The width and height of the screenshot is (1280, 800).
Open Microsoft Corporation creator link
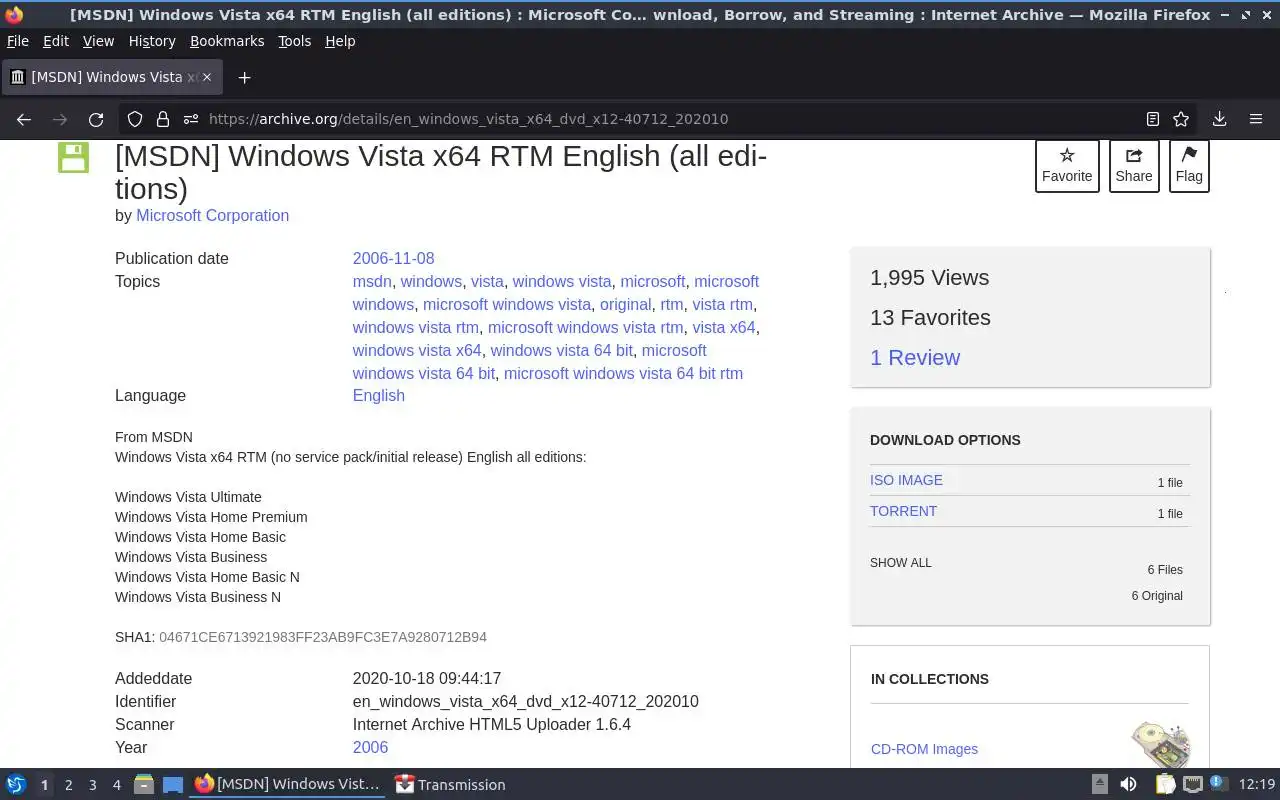click(x=212, y=215)
